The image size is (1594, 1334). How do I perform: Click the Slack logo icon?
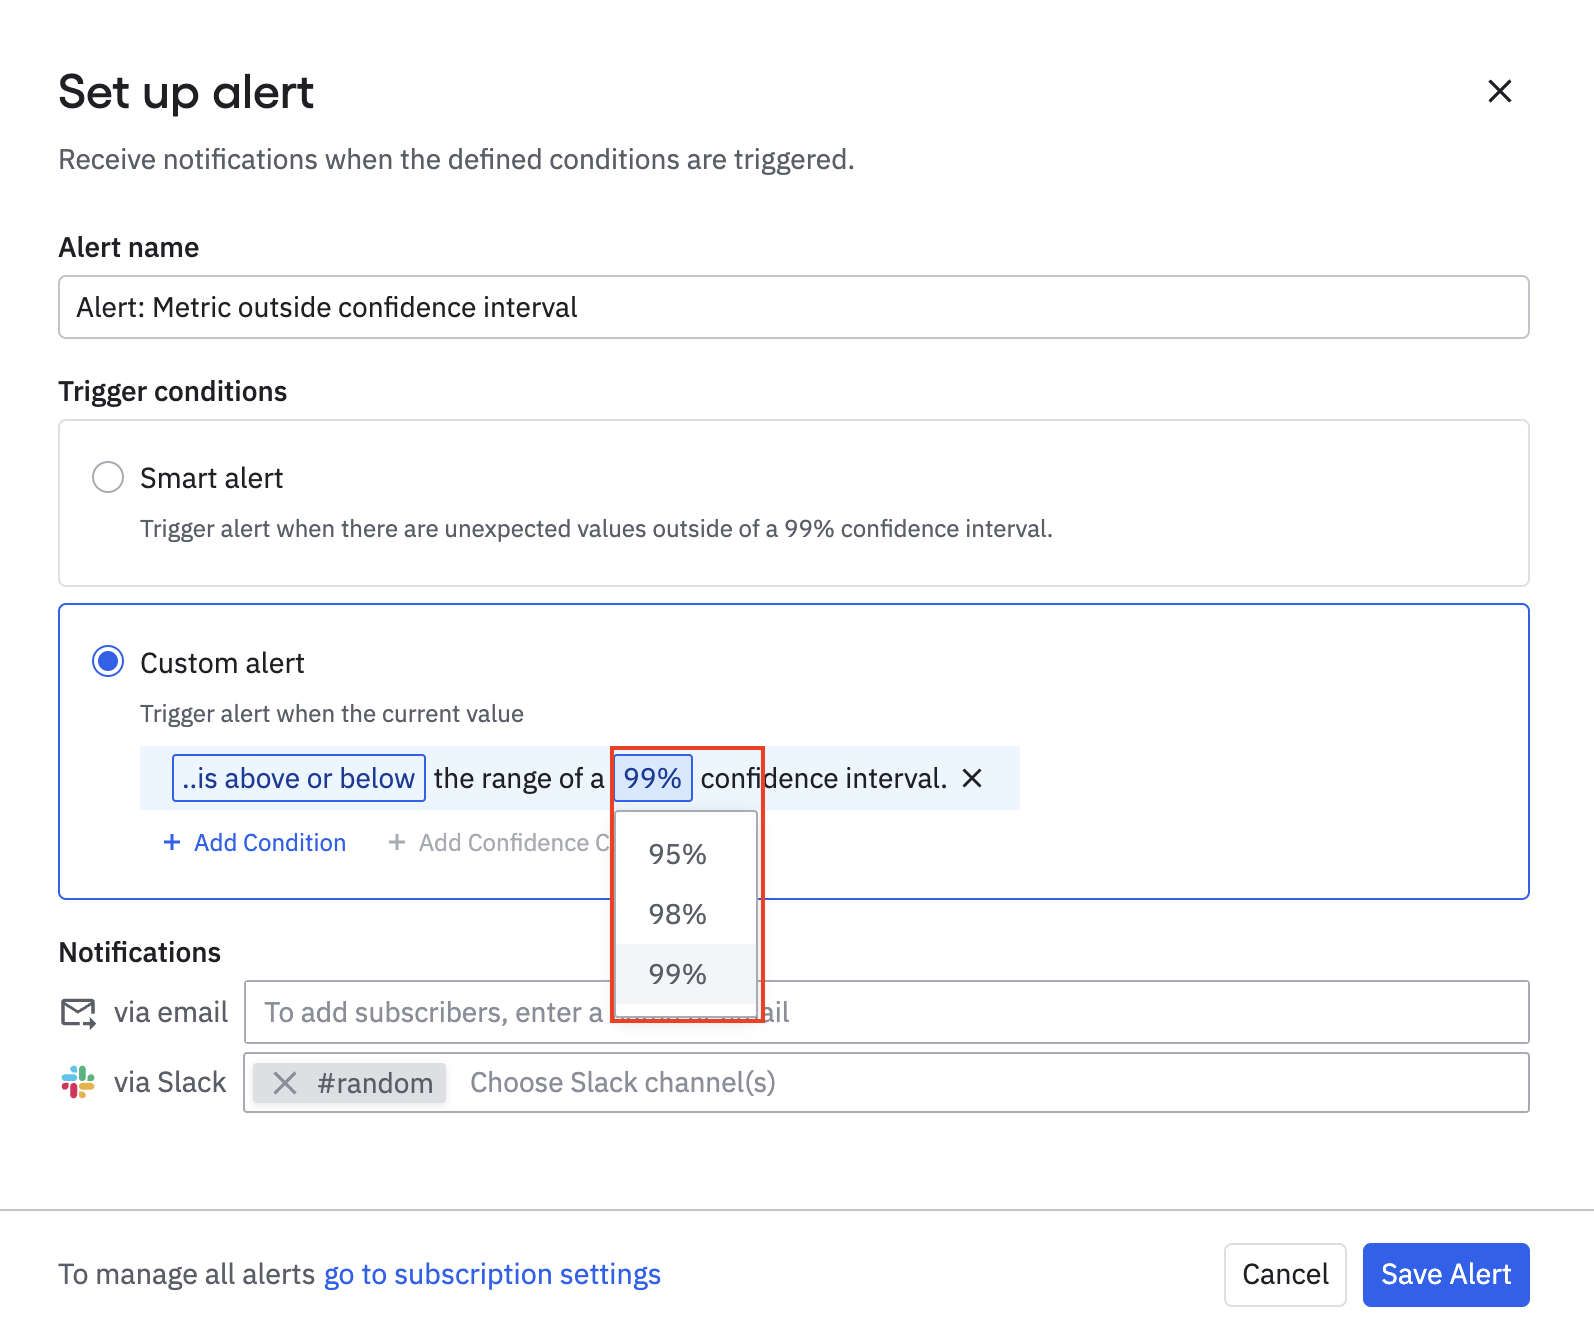point(78,1082)
